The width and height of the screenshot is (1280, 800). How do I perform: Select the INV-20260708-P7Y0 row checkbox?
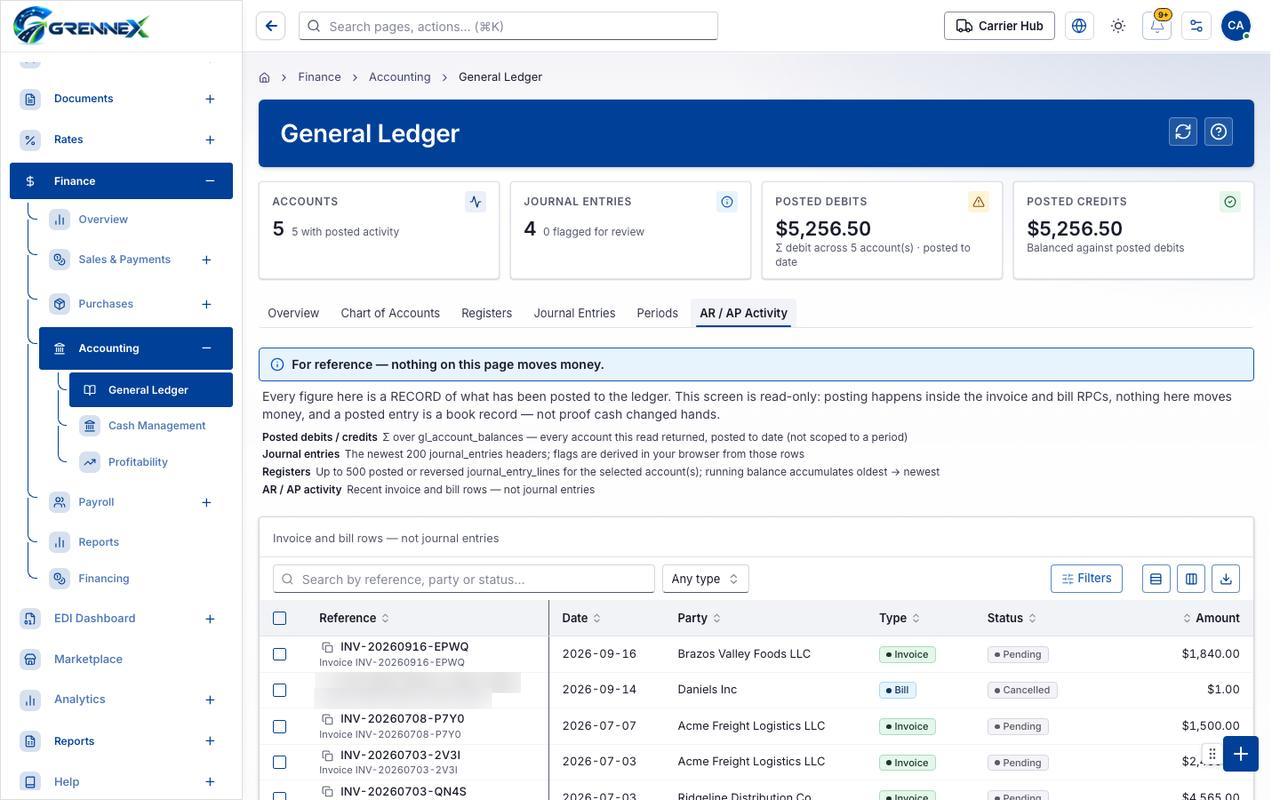280,726
